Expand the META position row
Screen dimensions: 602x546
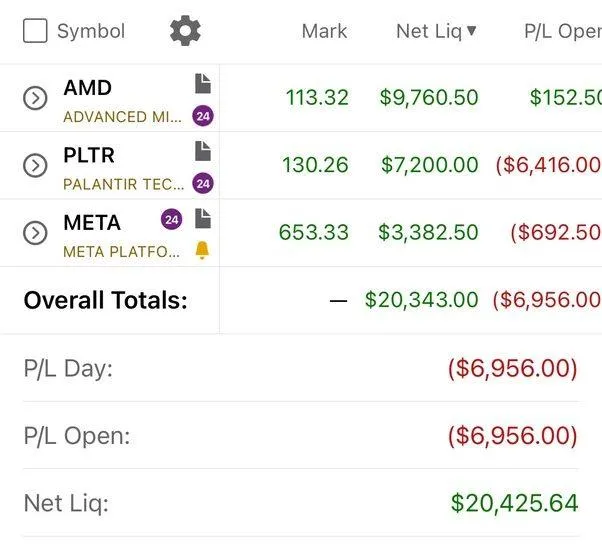coord(35,232)
